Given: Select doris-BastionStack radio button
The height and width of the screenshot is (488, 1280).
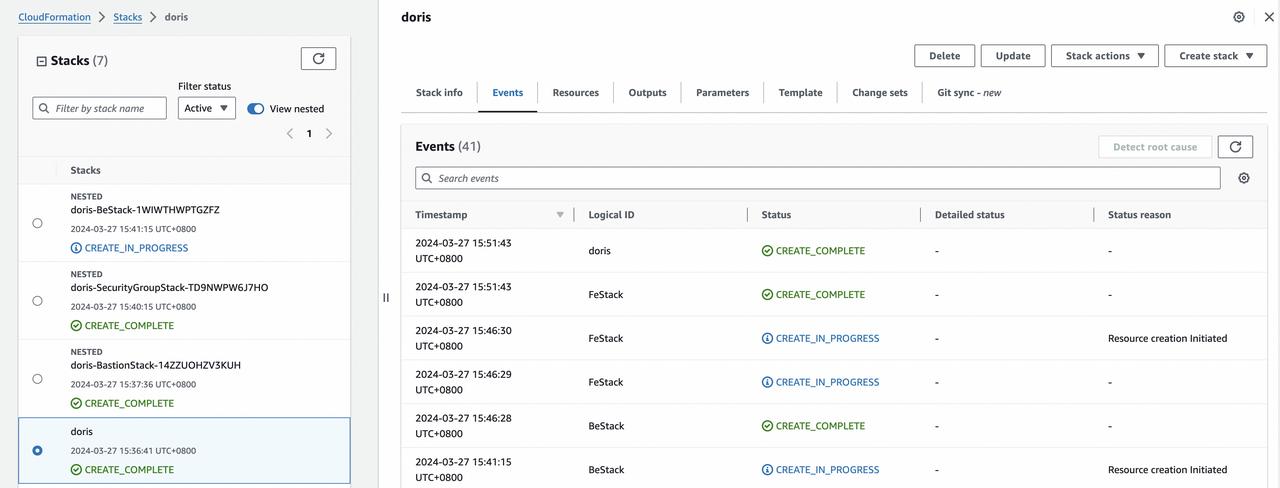Looking at the screenshot, I should pyautogui.click(x=37, y=379).
